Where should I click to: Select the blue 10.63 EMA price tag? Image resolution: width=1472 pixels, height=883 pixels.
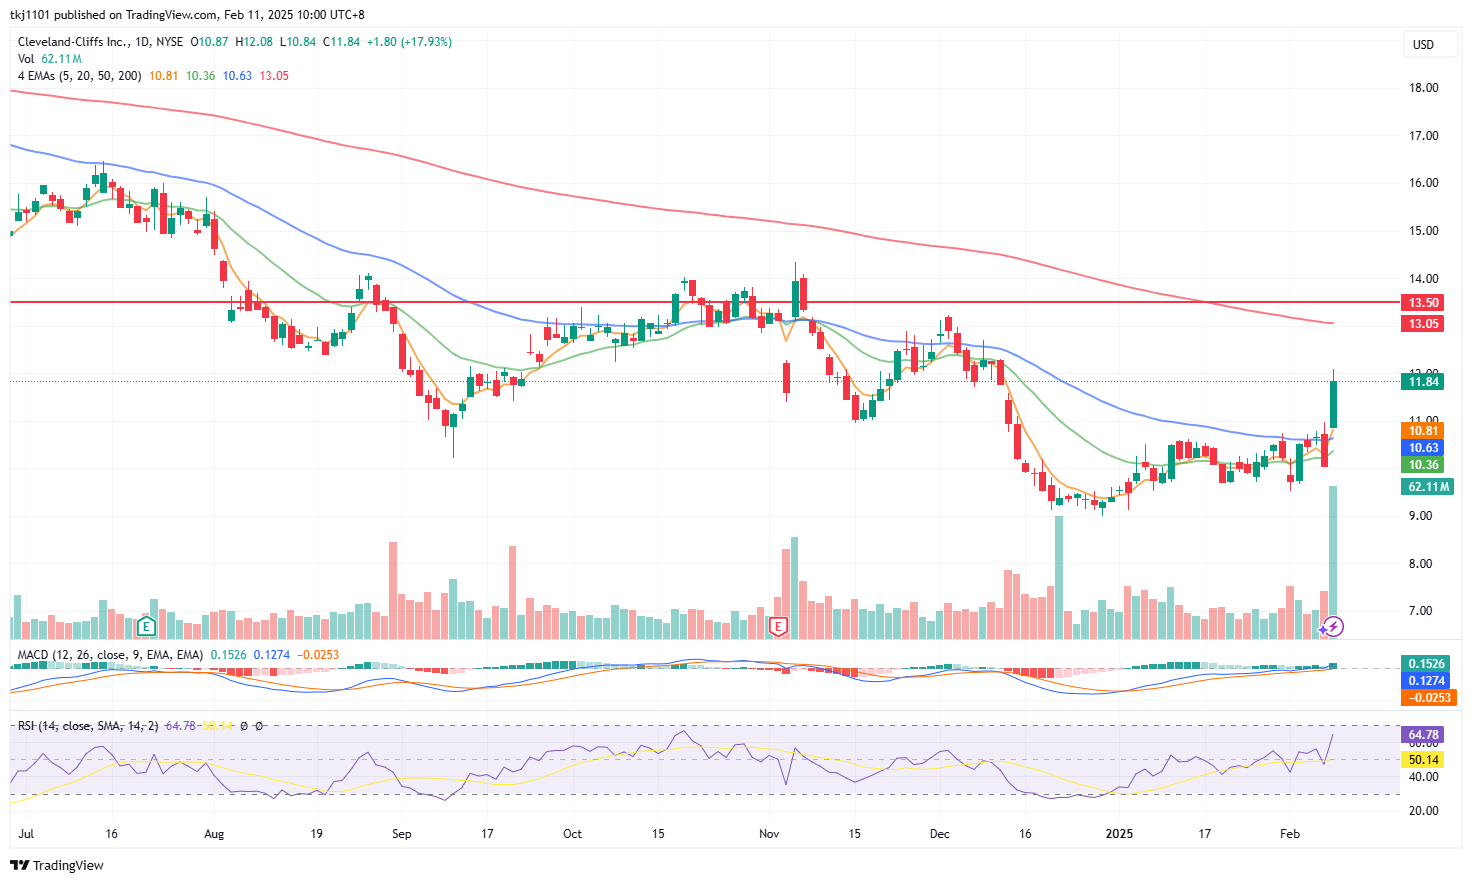(1424, 448)
